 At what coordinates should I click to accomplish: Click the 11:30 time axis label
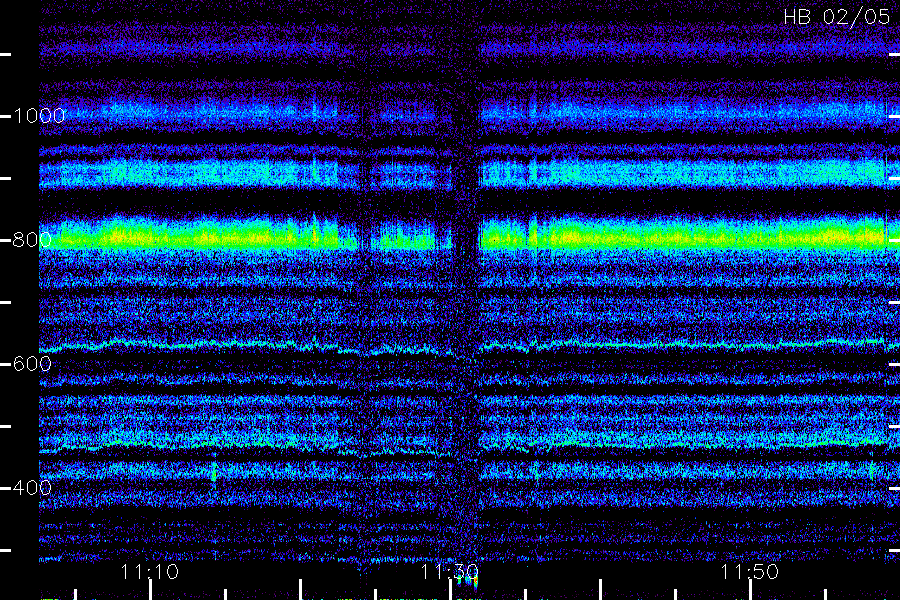[x=449, y=571]
